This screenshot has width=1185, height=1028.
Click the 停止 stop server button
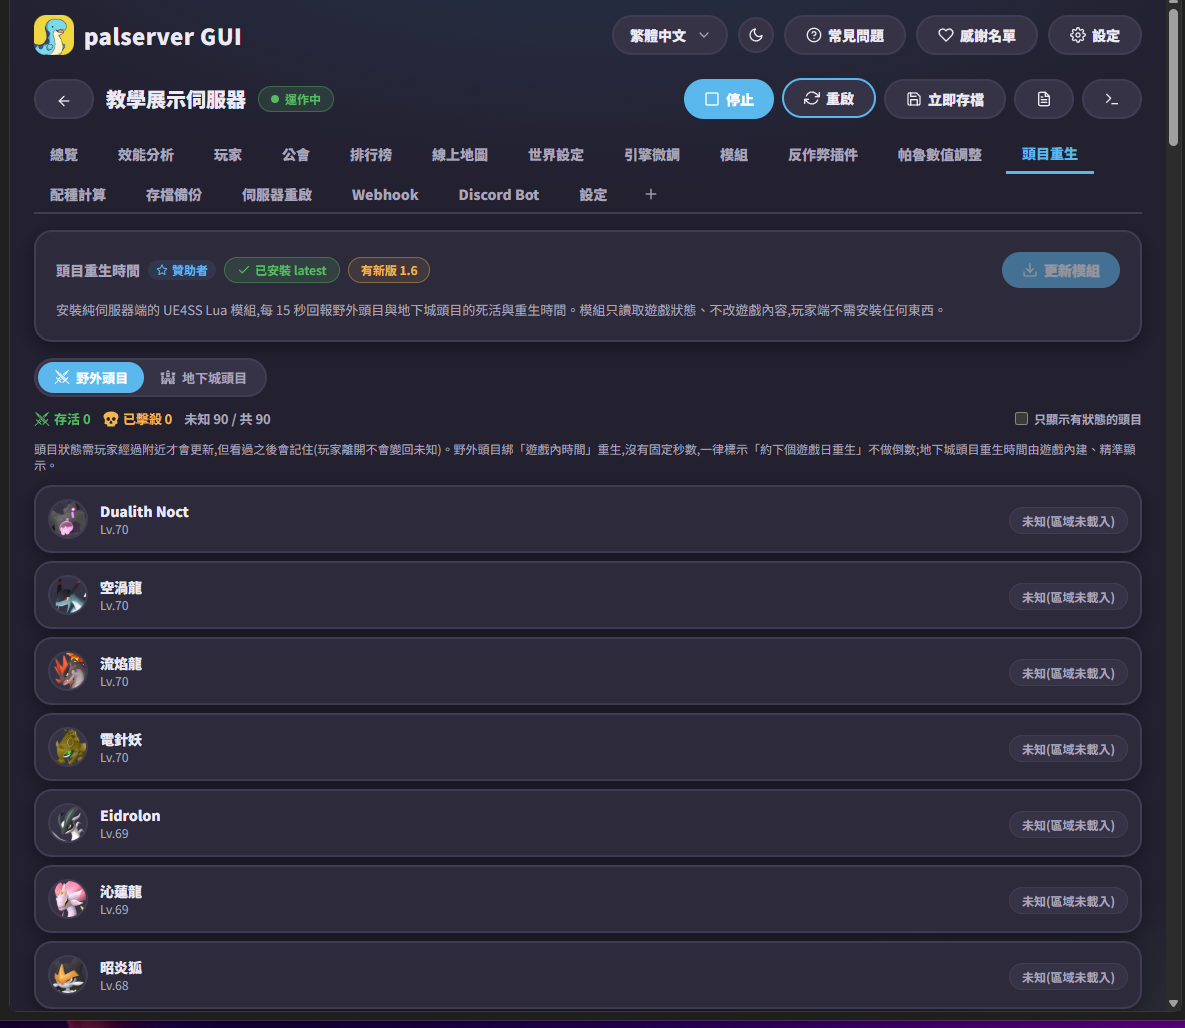(729, 100)
